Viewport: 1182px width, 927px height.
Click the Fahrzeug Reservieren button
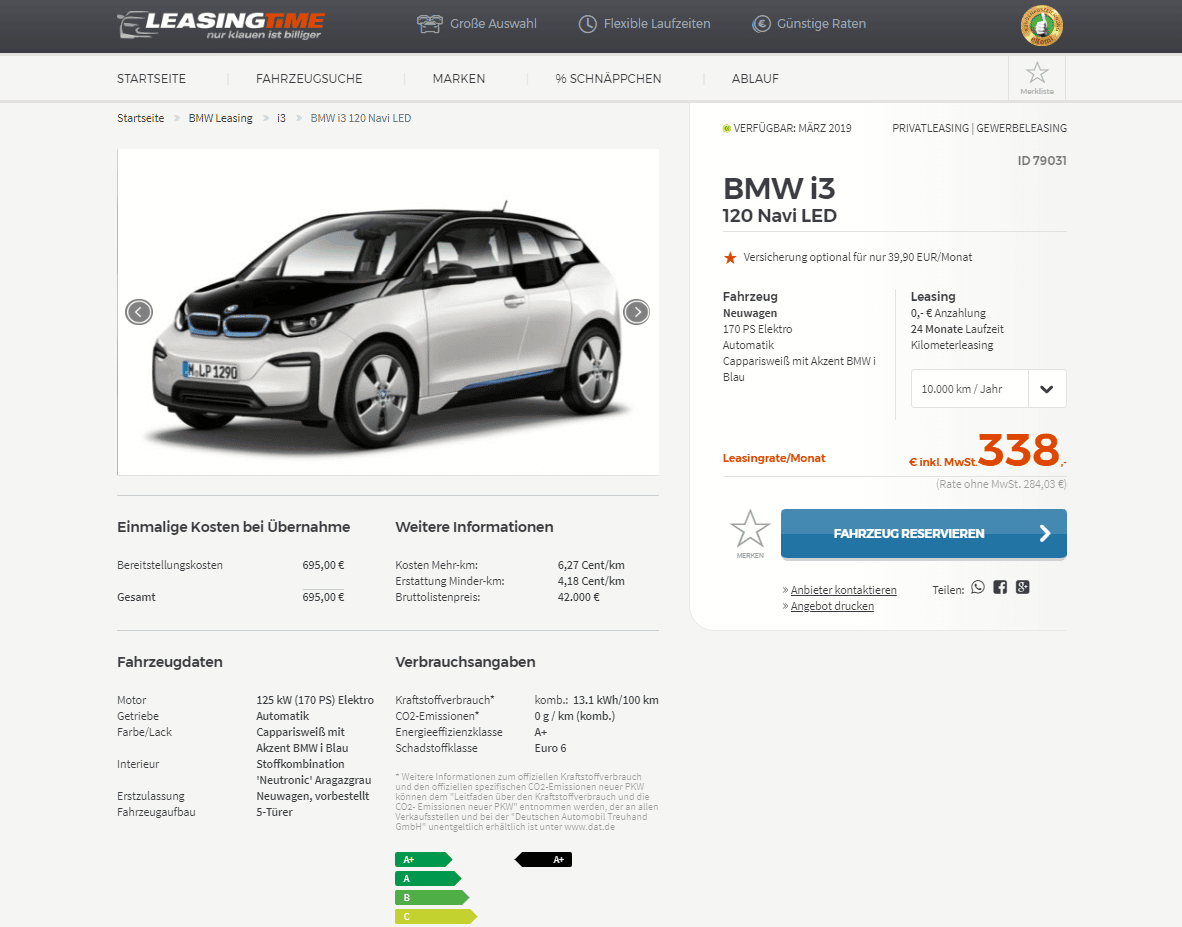point(923,534)
